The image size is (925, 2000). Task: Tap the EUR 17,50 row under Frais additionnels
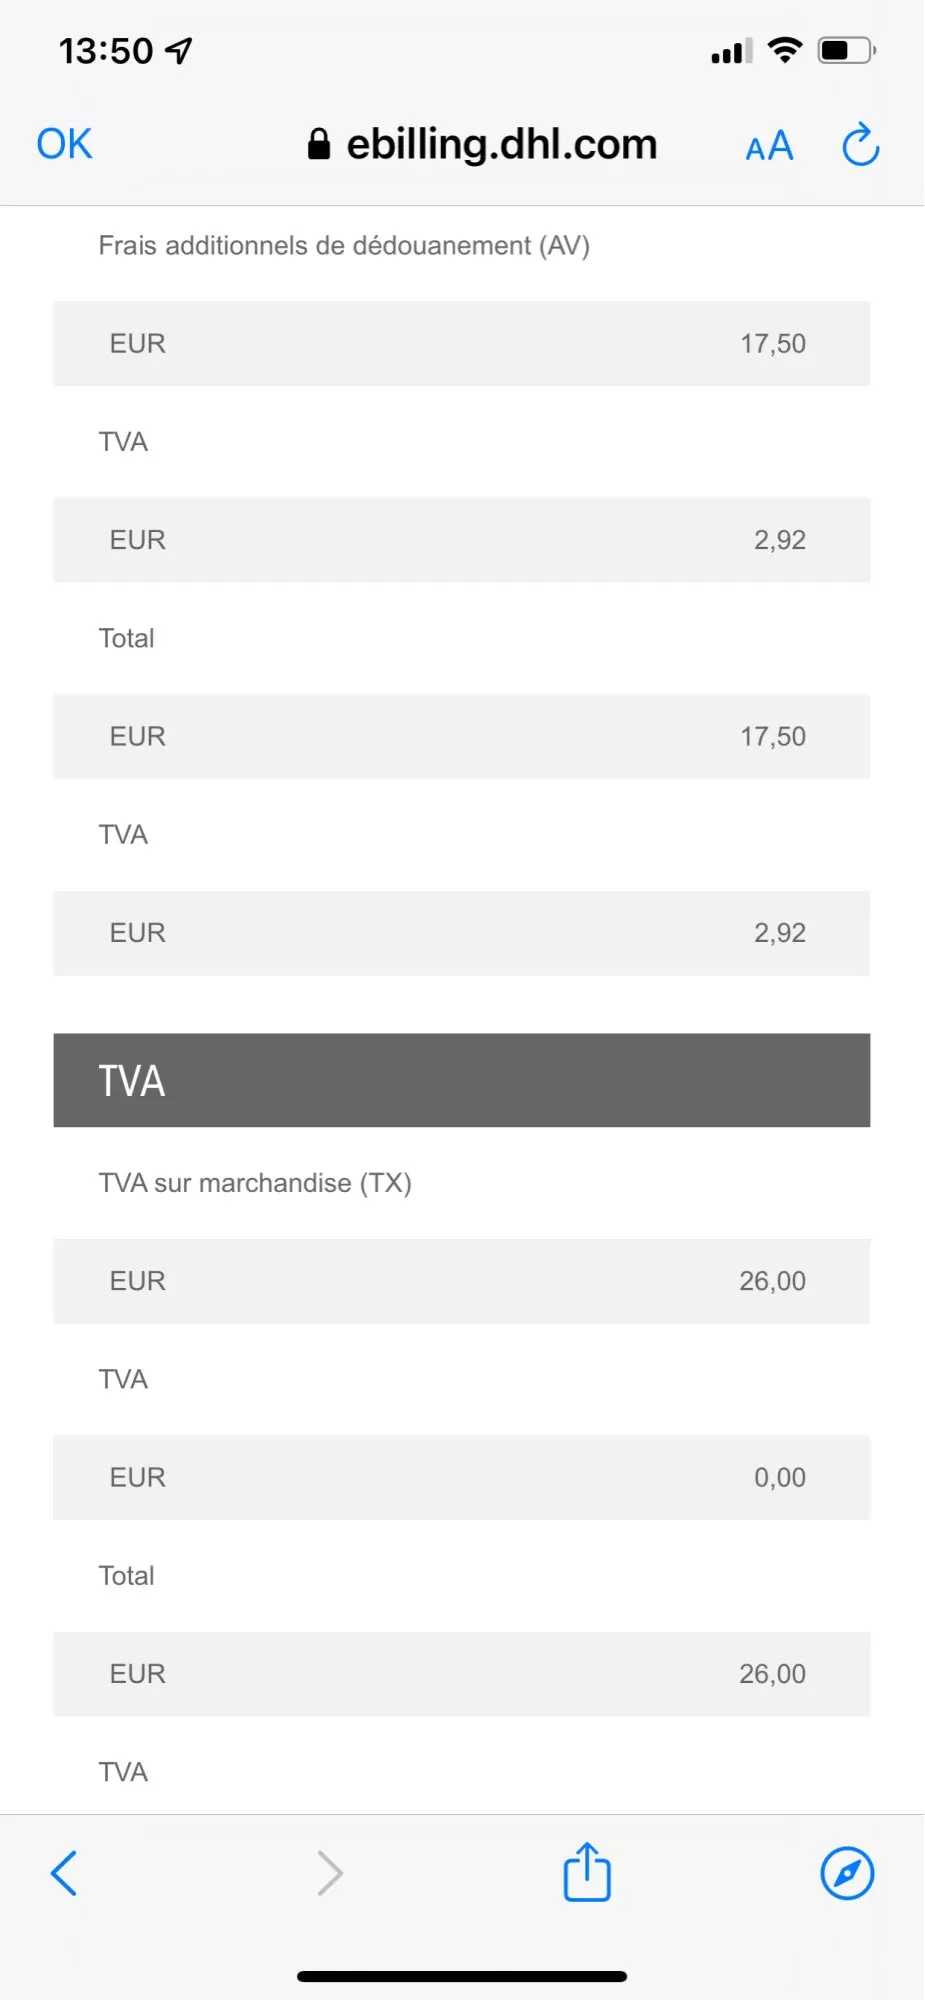[461, 344]
